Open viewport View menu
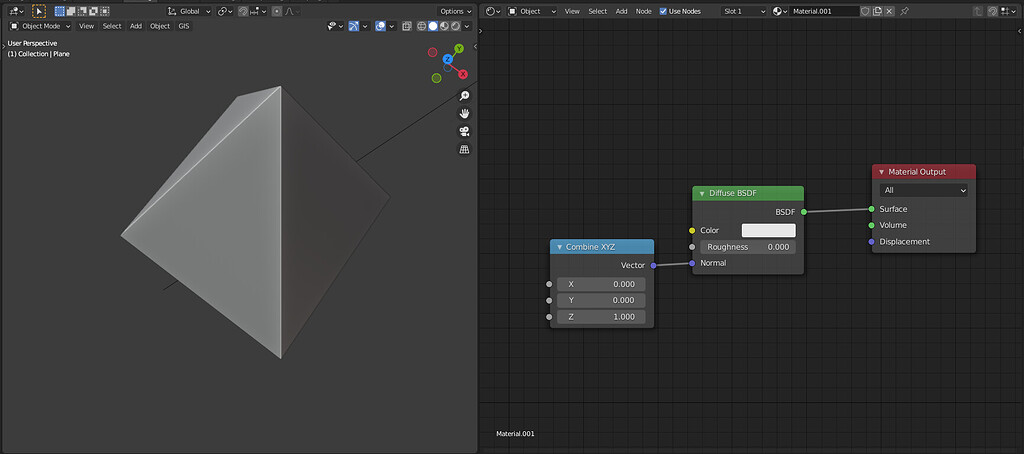Viewport: 1024px width, 454px height. 86,26
